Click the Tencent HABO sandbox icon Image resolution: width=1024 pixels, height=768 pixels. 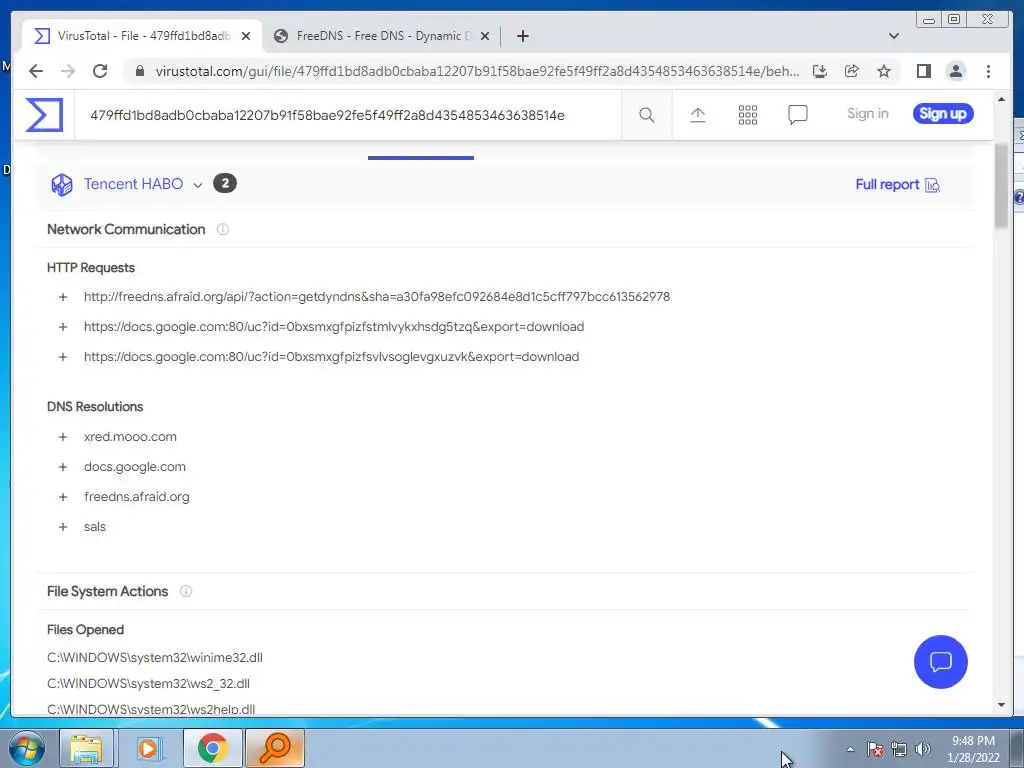click(62, 185)
